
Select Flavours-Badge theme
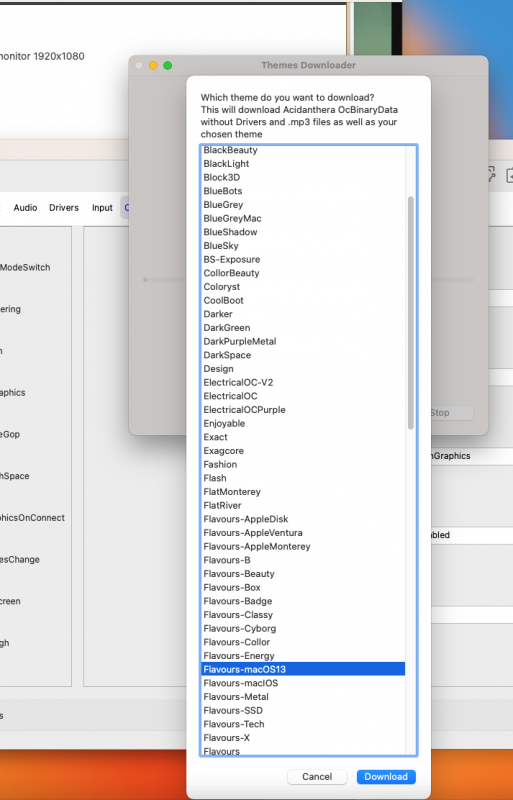pos(303,602)
